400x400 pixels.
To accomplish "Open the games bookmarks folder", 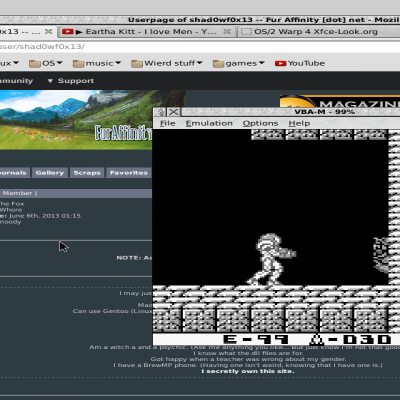I will point(239,63).
